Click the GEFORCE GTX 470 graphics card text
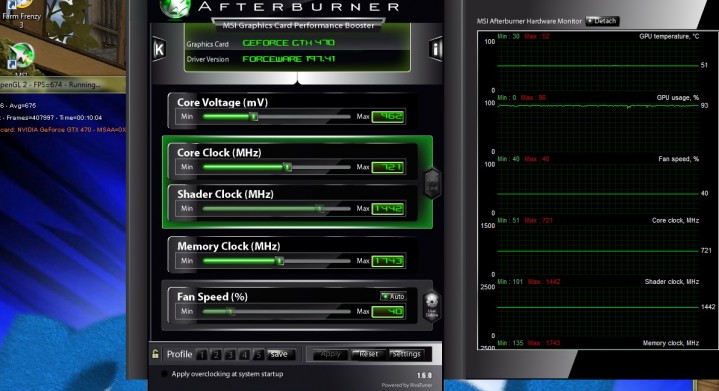The image size is (719, 391). 288,43
